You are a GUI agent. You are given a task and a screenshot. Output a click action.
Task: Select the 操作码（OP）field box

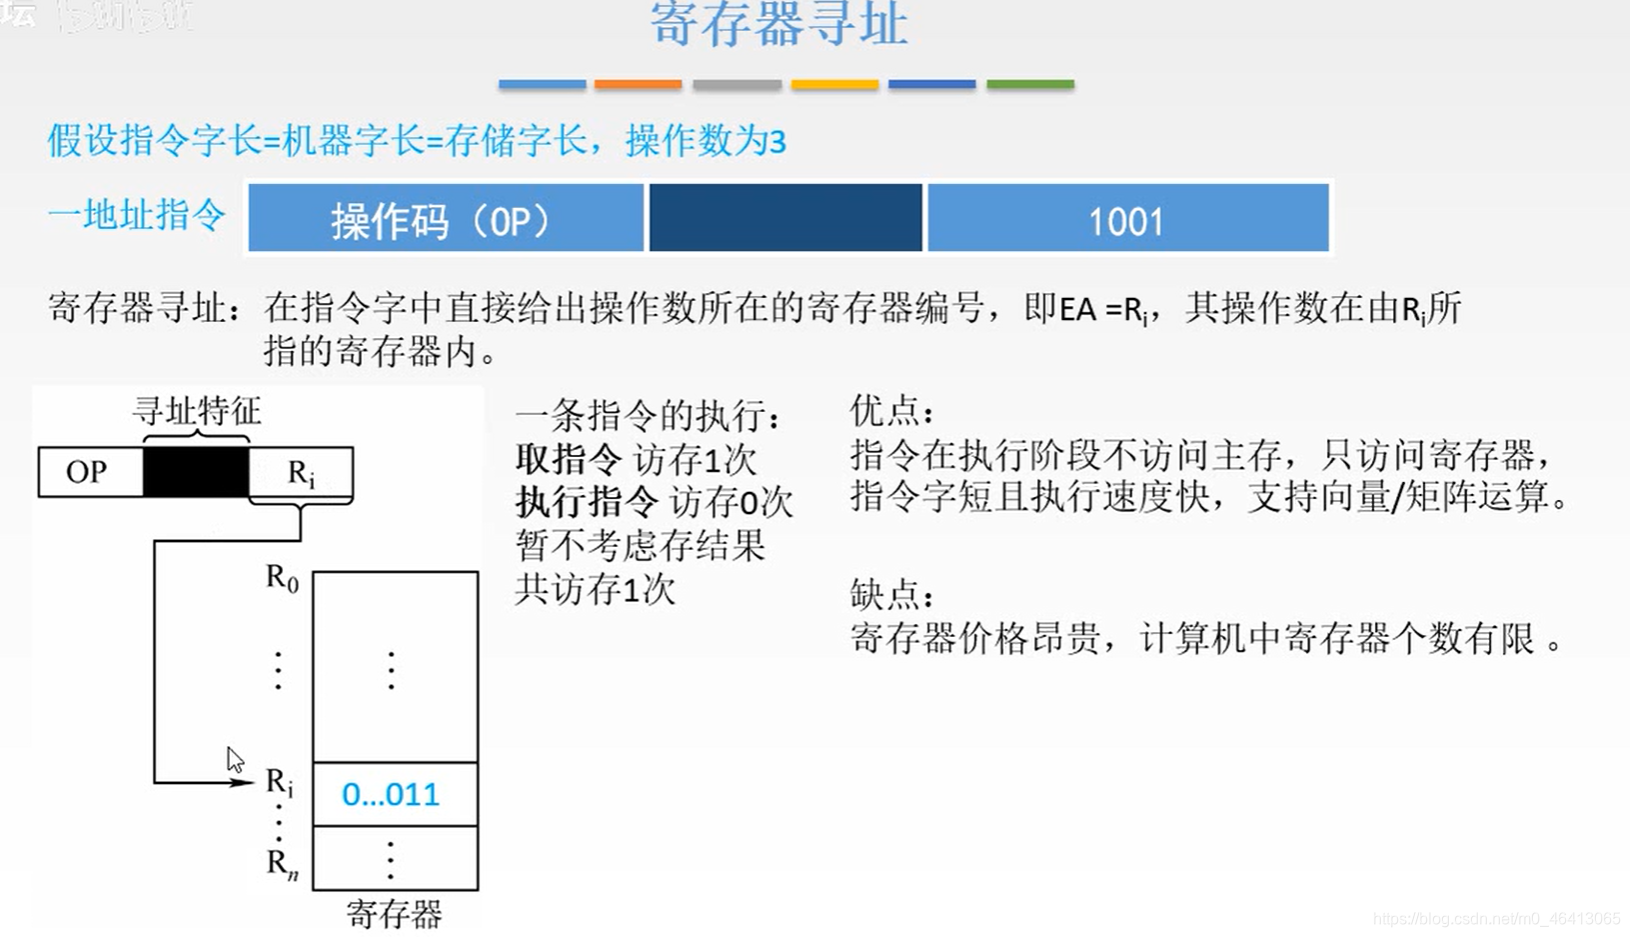click(446, 218)
